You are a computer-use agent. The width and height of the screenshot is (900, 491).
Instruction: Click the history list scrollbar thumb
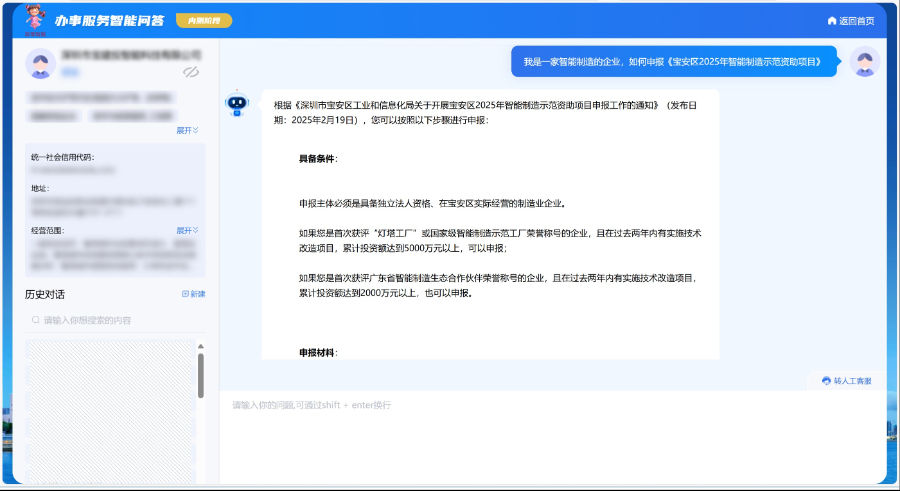point(200,375)
